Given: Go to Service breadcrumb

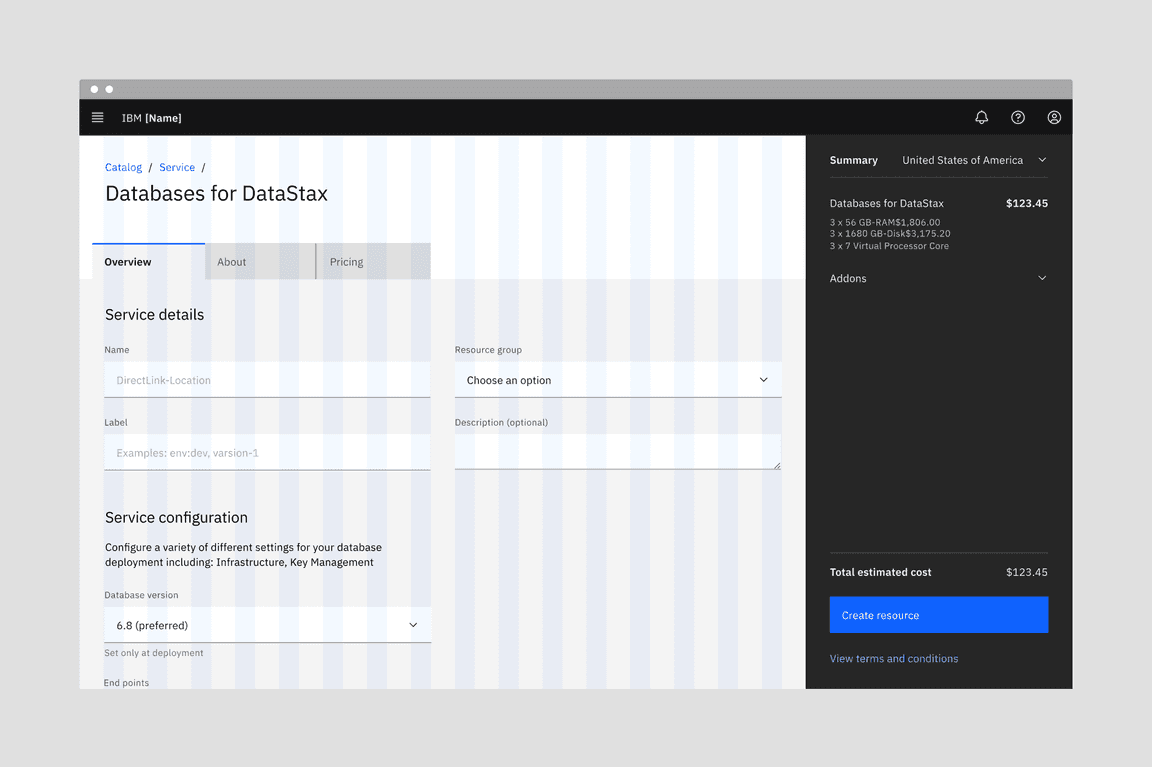Looking at the screenshot, I should 177,168.
